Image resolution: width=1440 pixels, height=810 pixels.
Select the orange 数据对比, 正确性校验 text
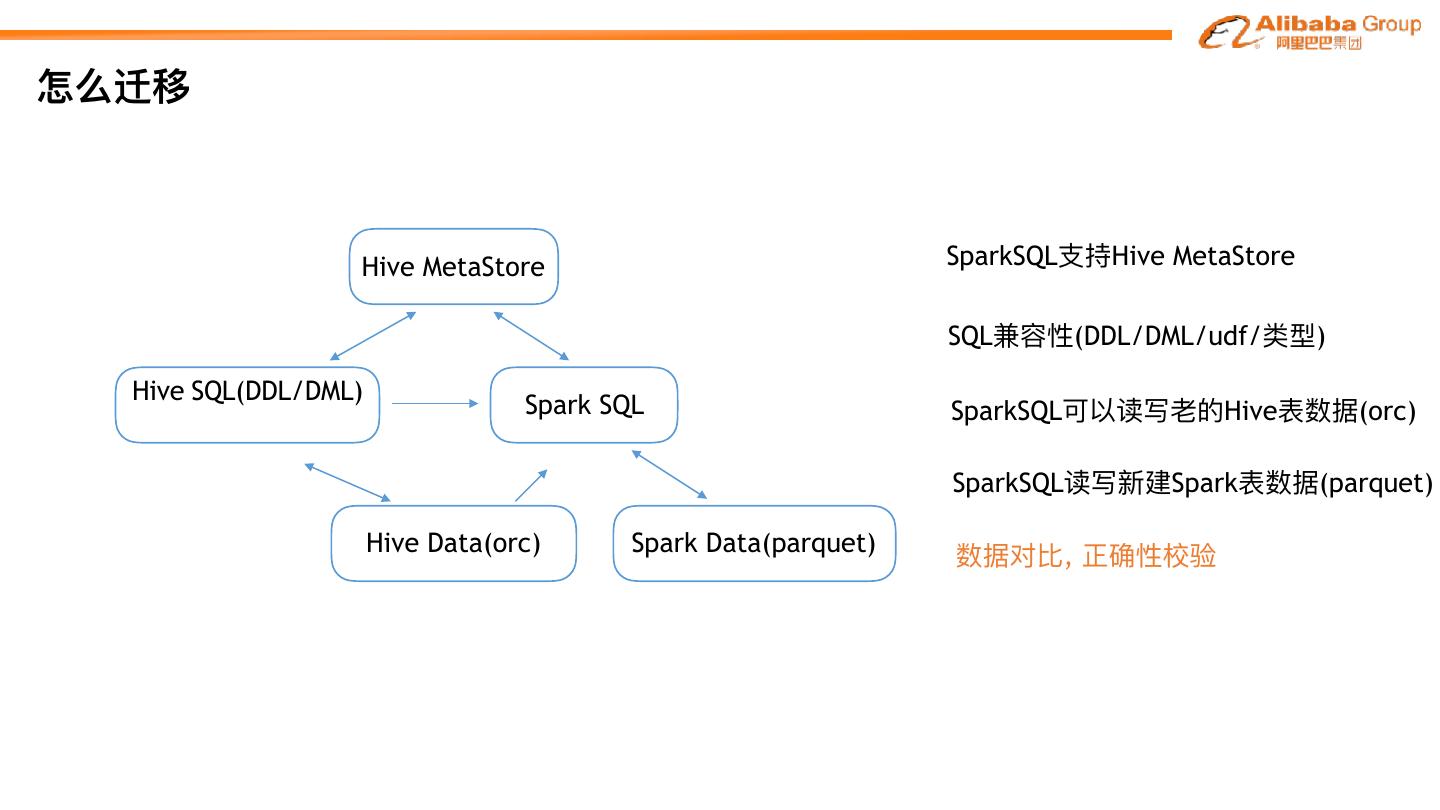click(1085, 555)
